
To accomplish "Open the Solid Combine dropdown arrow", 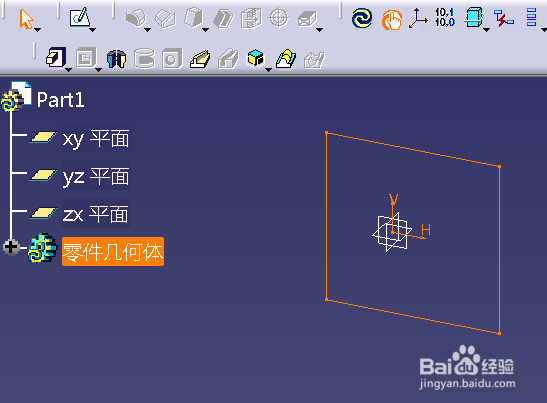I will pos(268,70).
